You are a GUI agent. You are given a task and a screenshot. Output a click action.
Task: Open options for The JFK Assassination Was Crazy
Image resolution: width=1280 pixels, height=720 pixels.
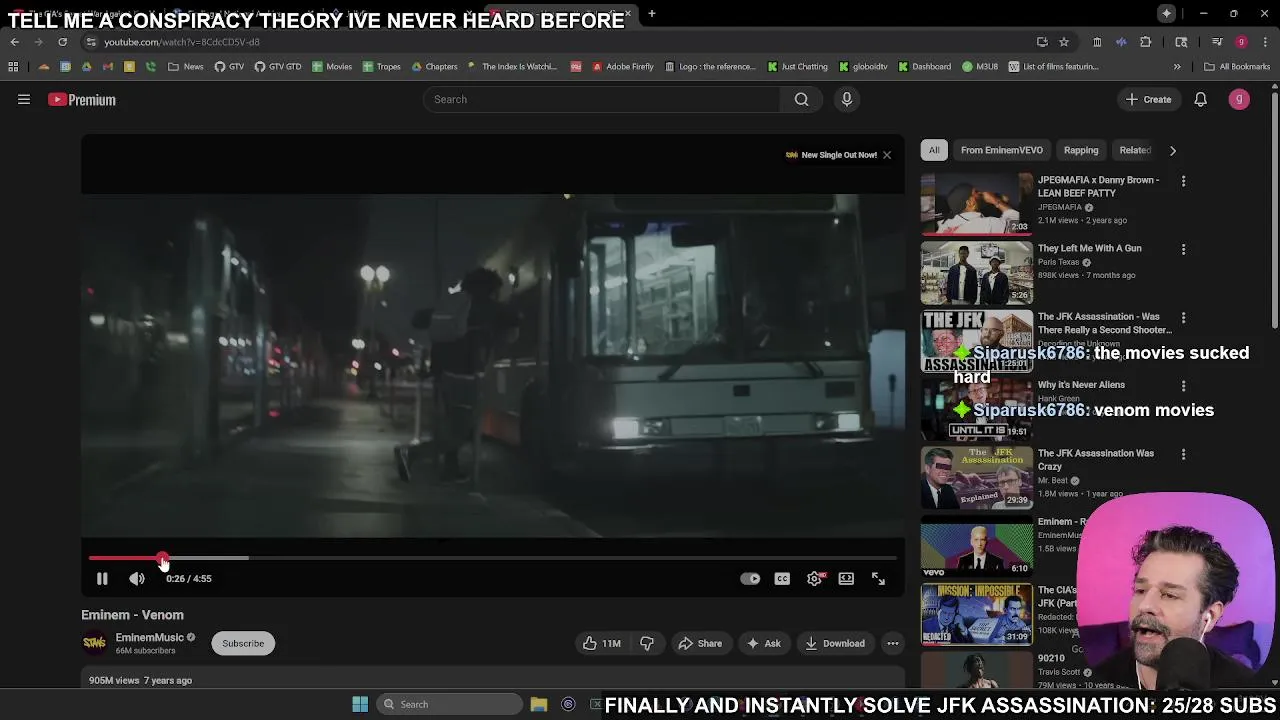(x=1183, y=454)
